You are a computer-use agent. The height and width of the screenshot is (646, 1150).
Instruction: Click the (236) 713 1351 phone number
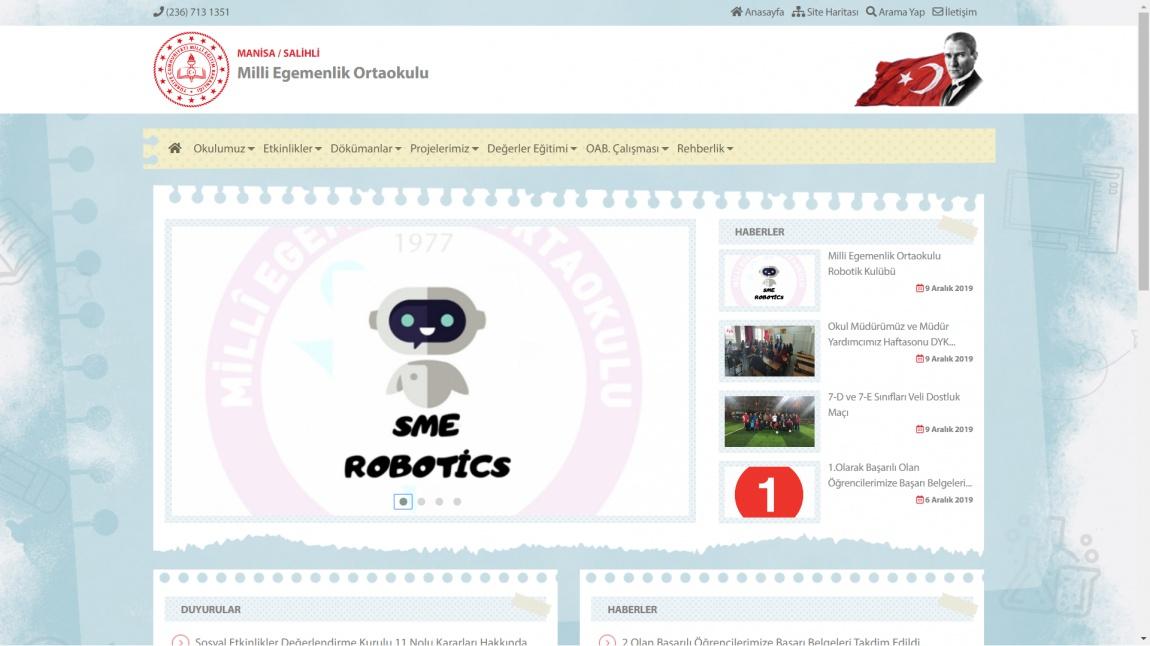[197, 12]
